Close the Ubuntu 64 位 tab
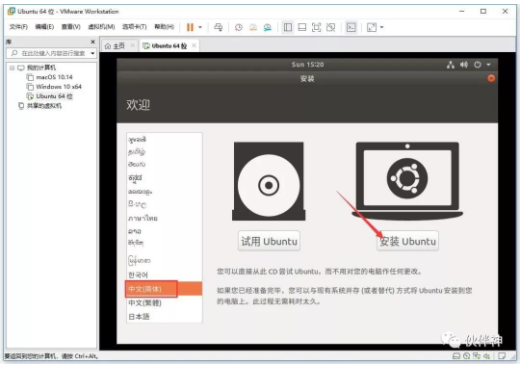 click(194, 46)
